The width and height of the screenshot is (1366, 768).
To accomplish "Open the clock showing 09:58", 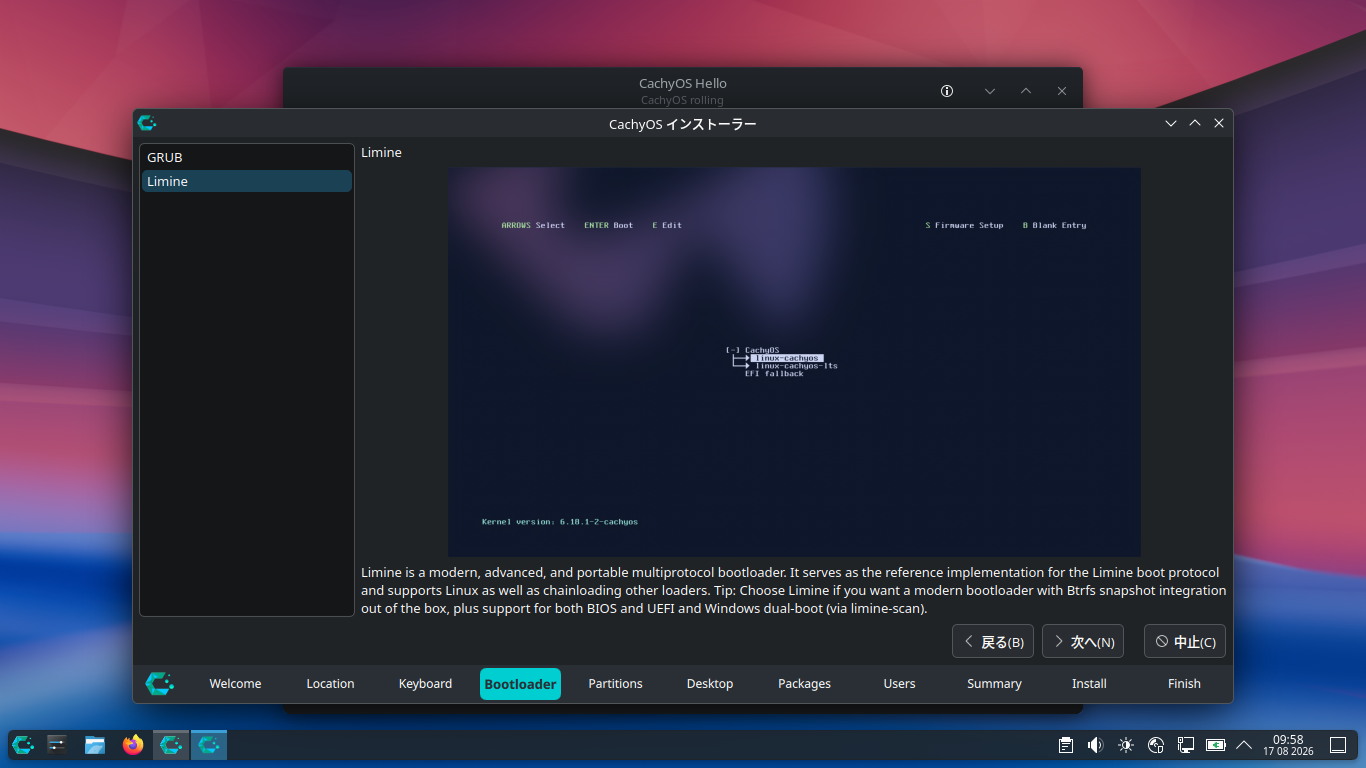I will 1288,745.
